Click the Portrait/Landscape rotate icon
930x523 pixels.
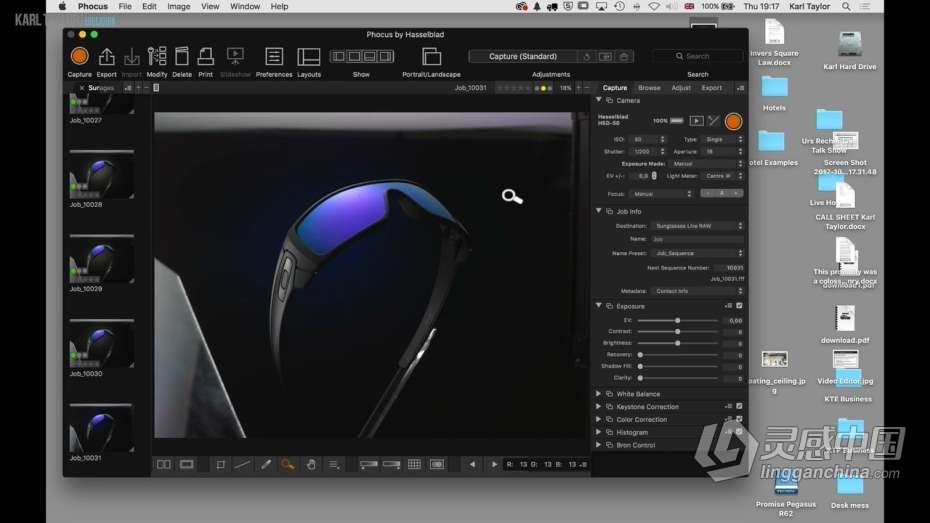coord(431,57)
